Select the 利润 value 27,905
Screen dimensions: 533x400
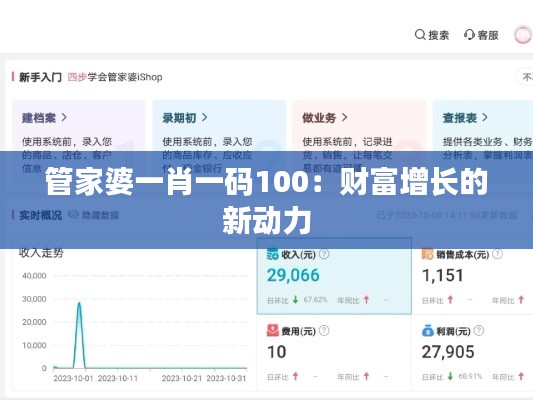448,352
